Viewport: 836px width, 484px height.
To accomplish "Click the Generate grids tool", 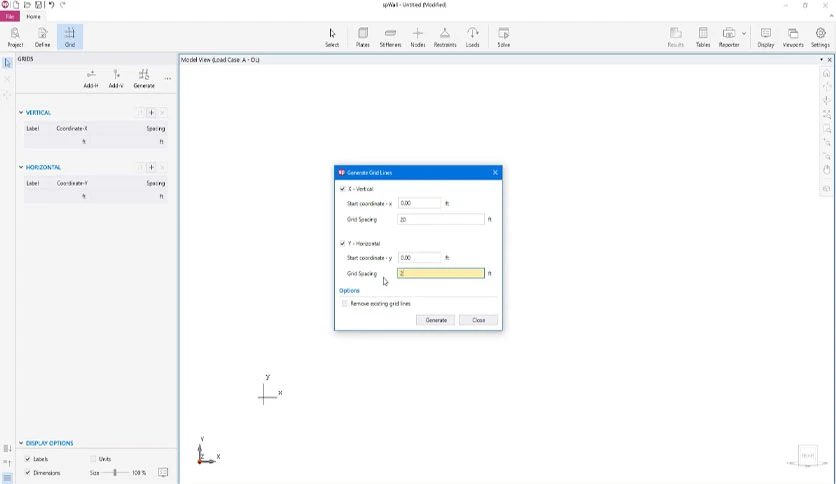I will (x=144, y=78).
